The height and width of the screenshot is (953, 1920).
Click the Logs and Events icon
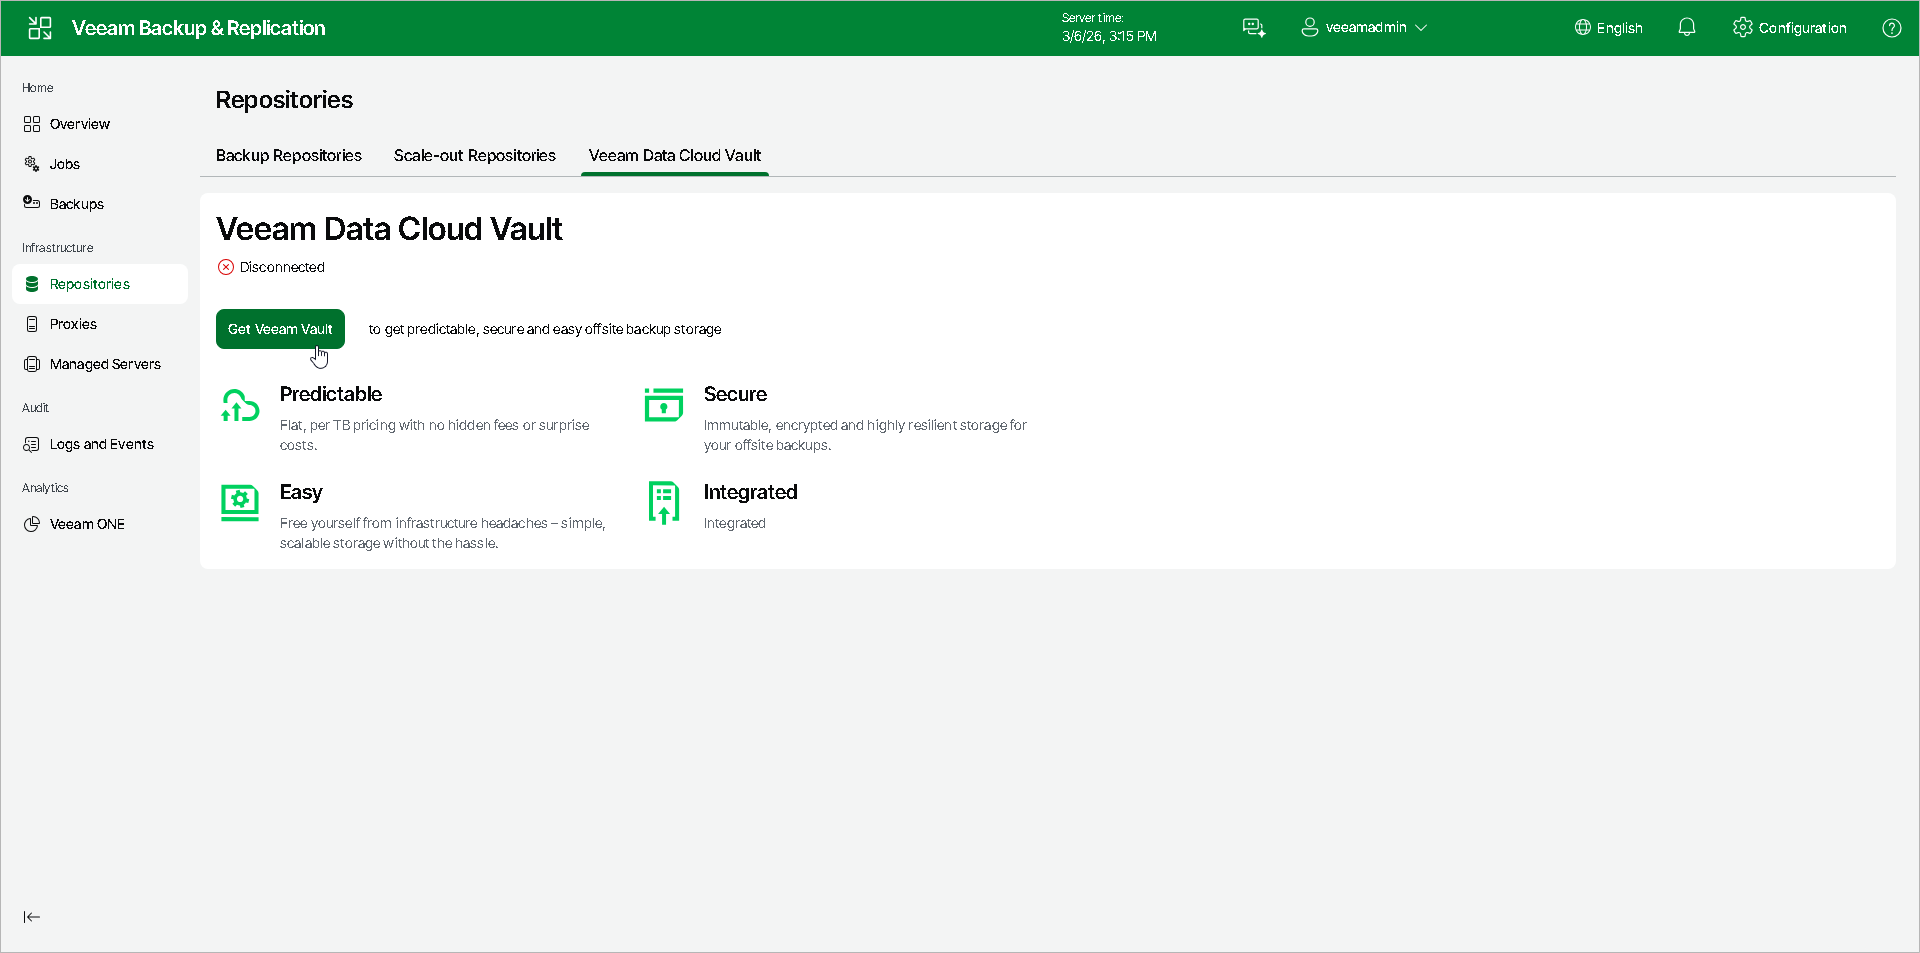32,444
